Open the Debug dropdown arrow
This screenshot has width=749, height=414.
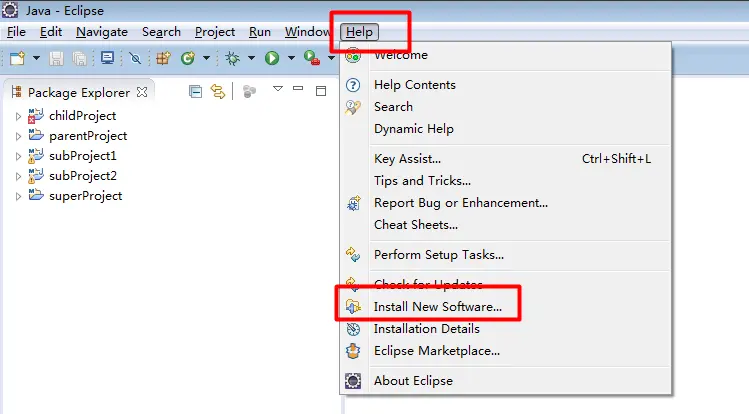pos(251,58)
